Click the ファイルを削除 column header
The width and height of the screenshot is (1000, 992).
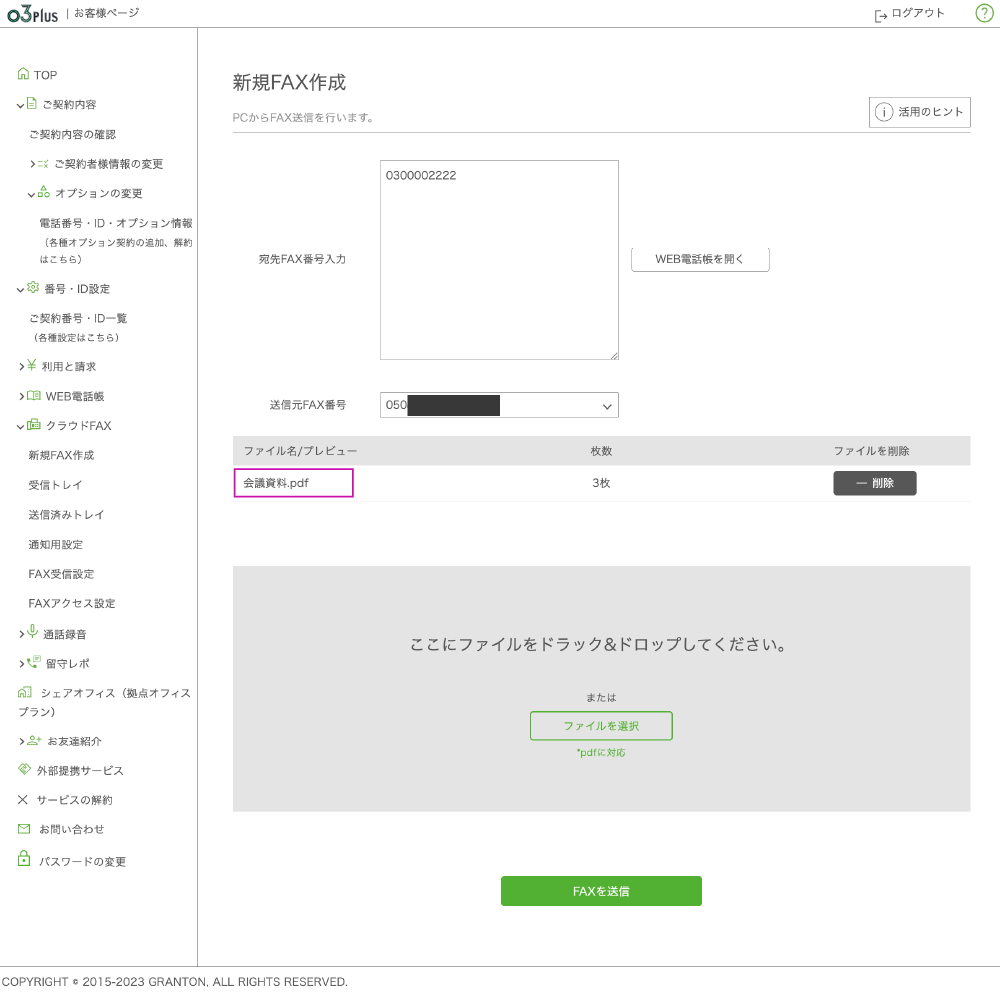pyautogui.click(x=871, y=451)
